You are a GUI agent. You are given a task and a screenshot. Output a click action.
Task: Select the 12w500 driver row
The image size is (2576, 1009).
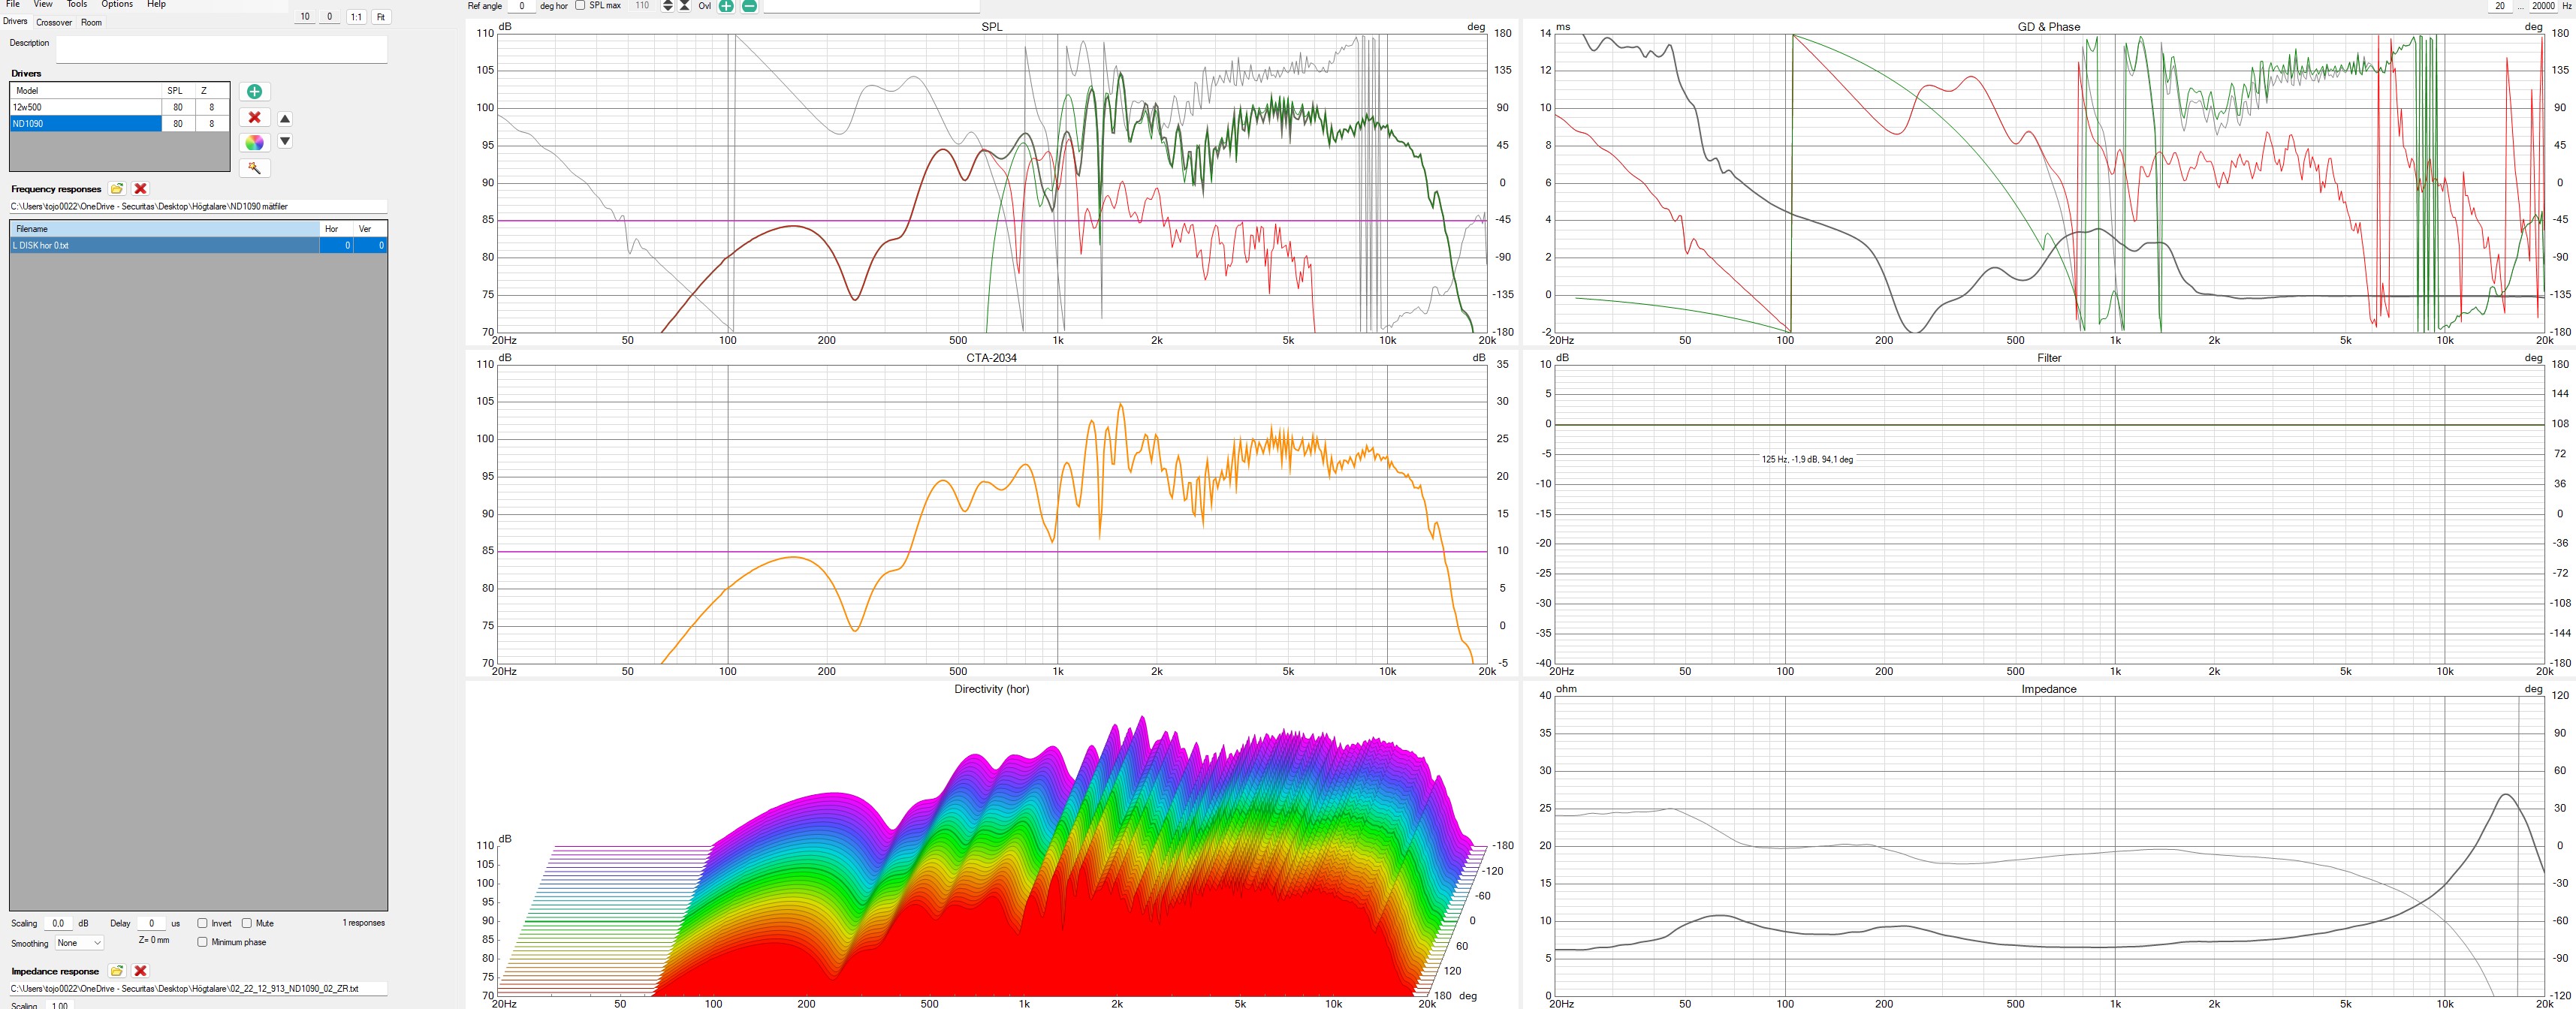(x=85, y=107)
